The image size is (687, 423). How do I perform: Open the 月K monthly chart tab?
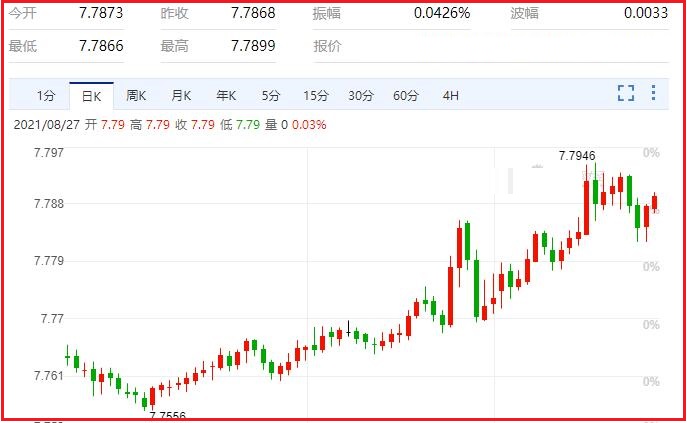pyautogui.click(x=181, y=96)
